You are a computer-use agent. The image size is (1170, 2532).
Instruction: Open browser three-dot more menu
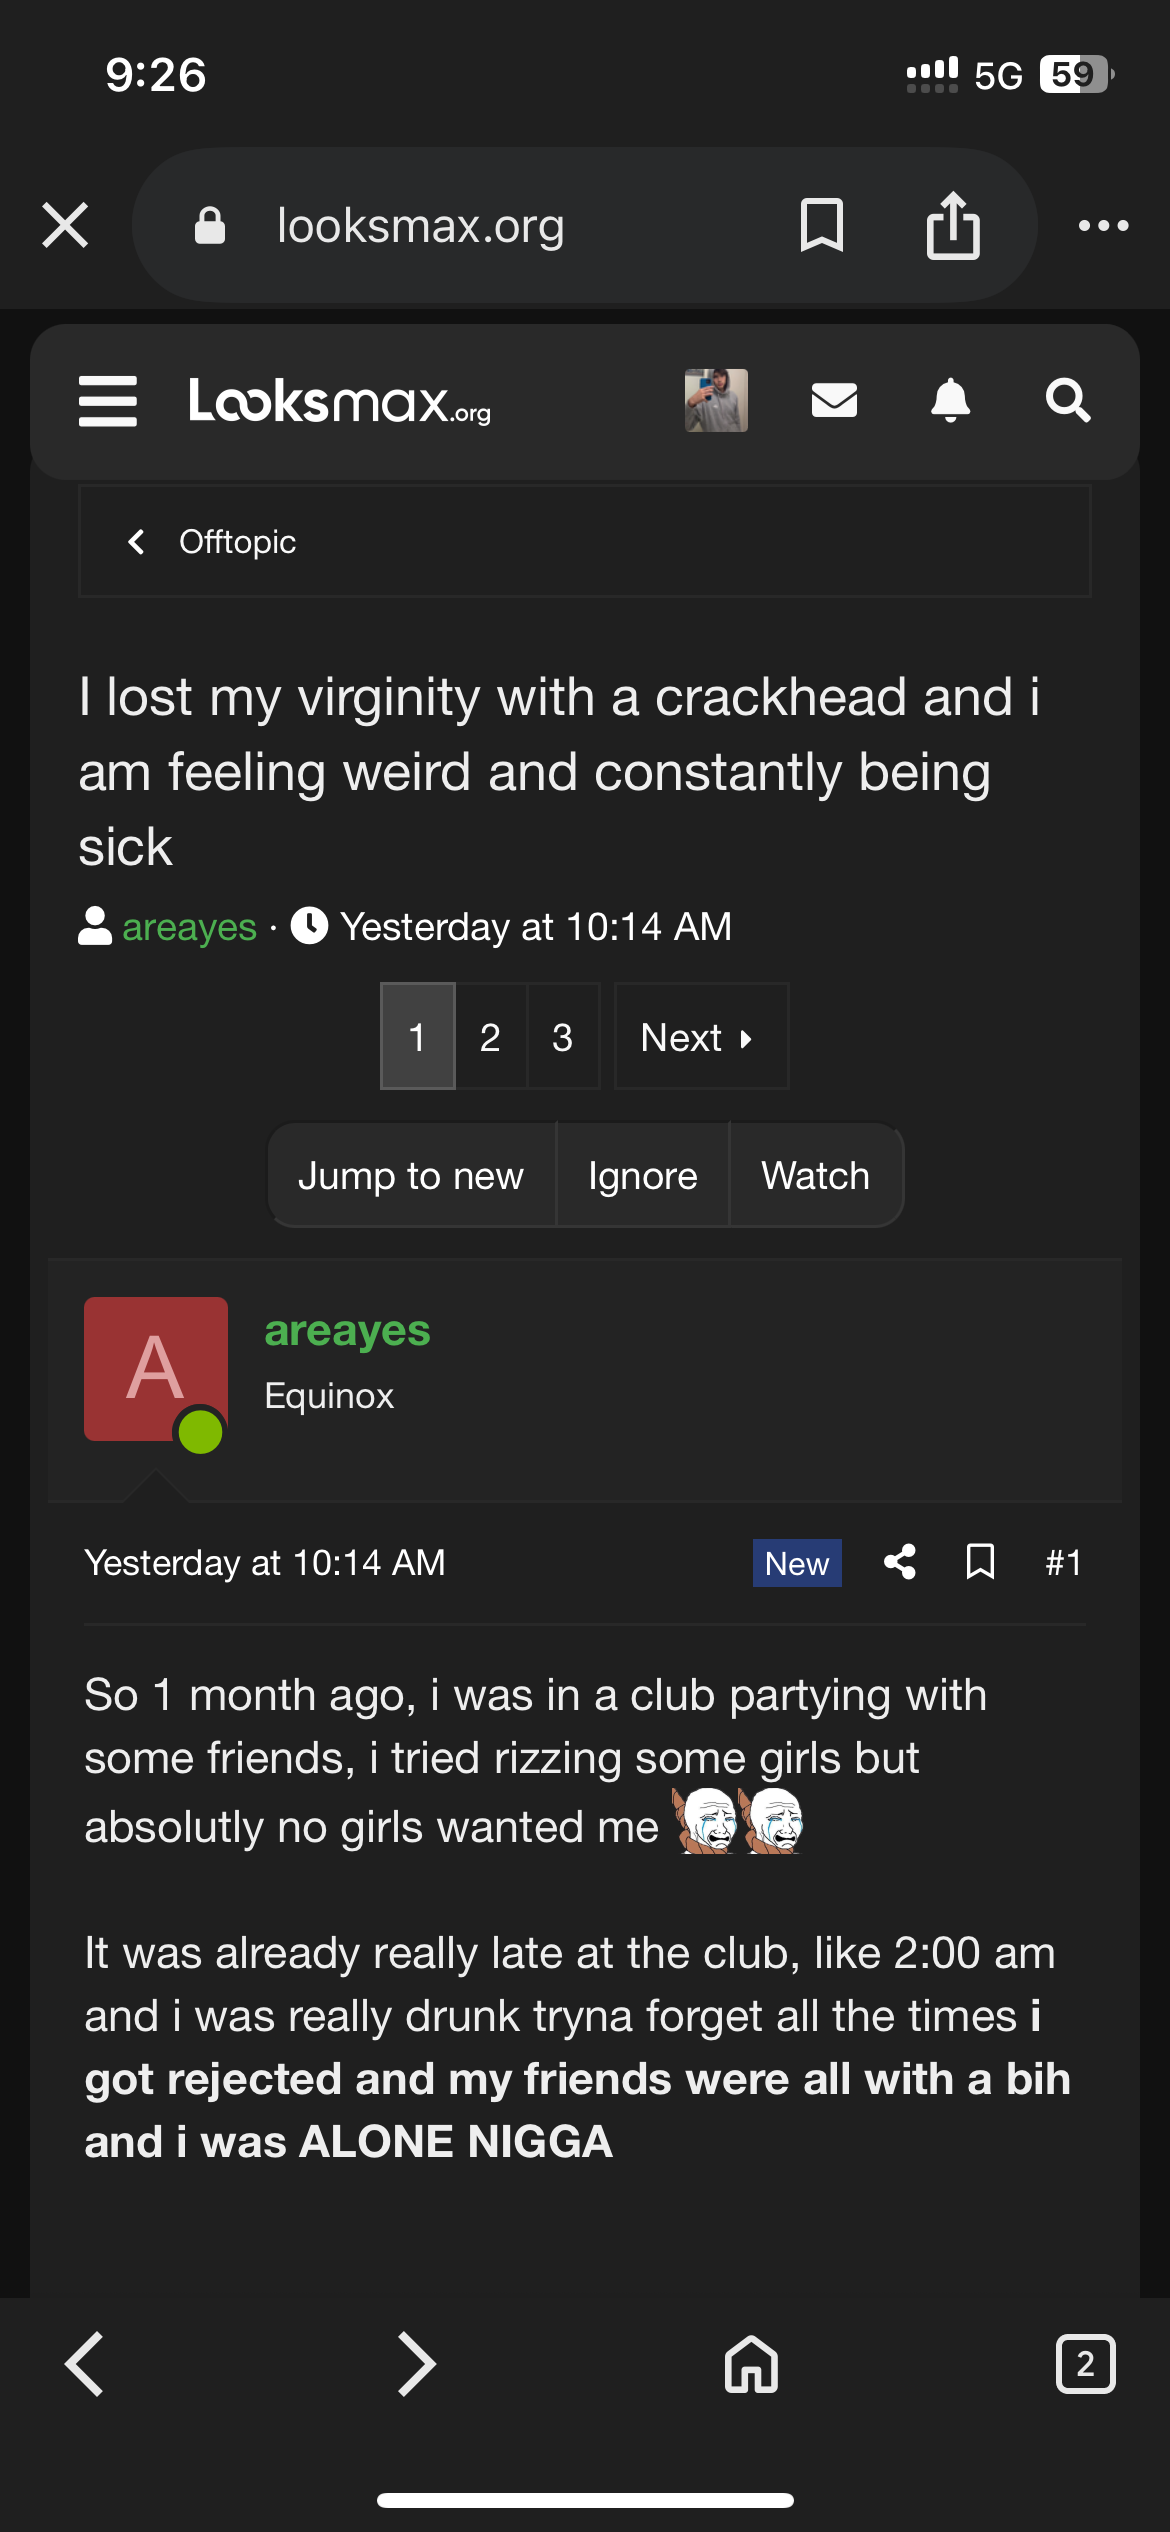click(x=1103, y=226)
